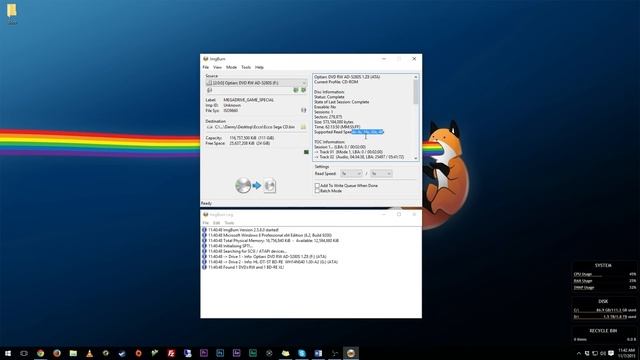Select the 'Current Profile: CD-ROM' line
Image resolution: width=640 pixels, height=360 pixels.
336,82
